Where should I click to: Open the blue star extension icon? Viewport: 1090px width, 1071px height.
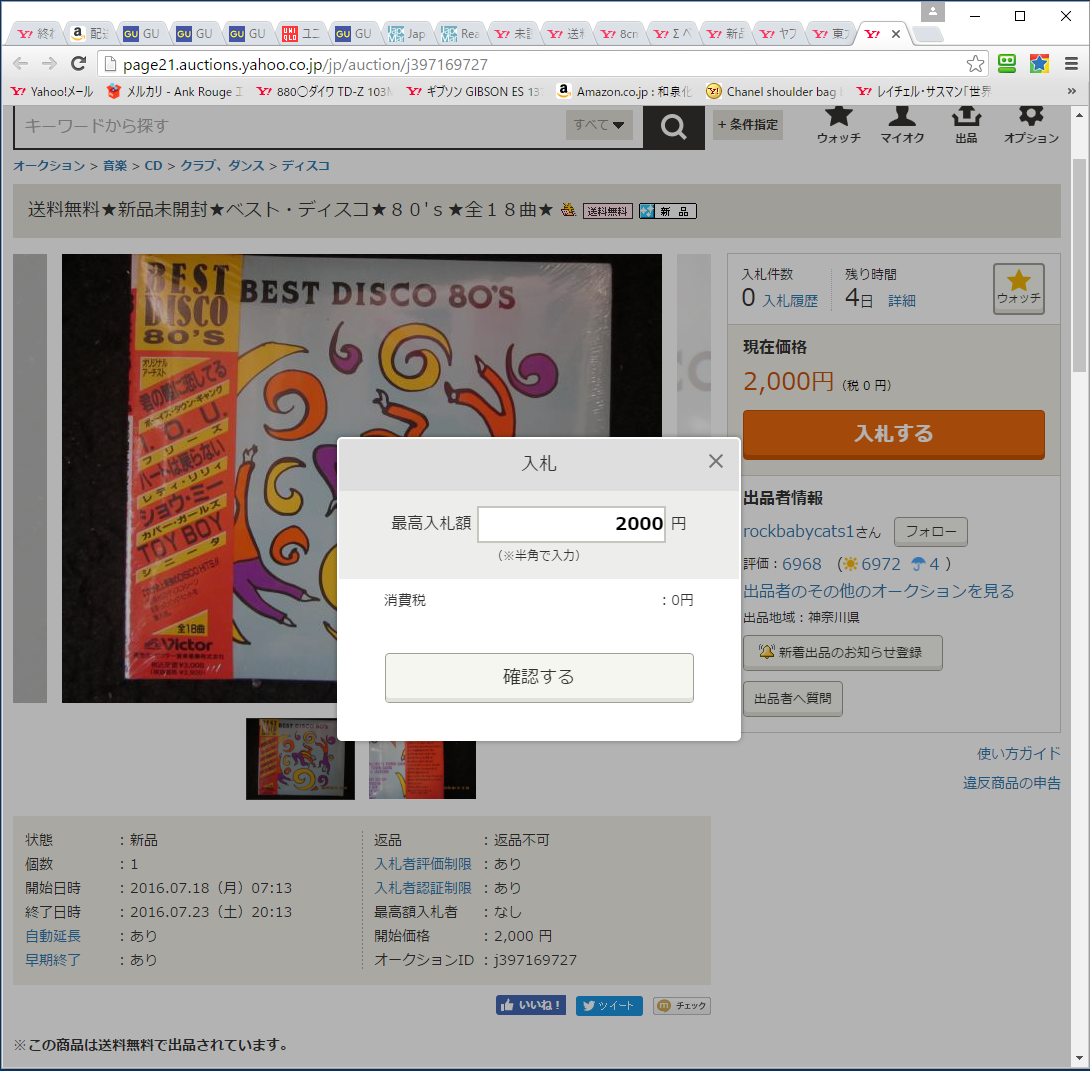(x=1039, y=64)
